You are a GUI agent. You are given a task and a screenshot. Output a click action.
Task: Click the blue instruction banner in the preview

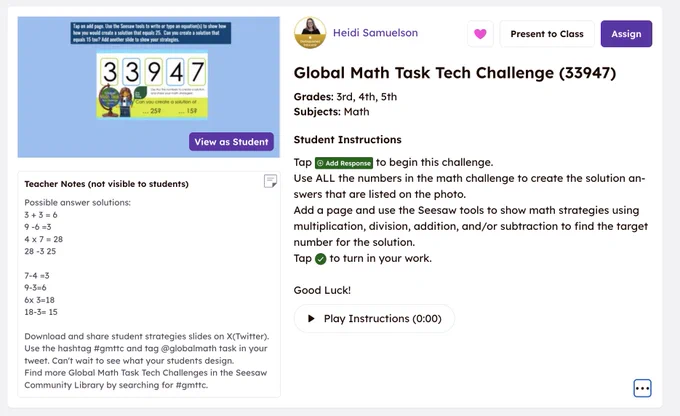150,33
